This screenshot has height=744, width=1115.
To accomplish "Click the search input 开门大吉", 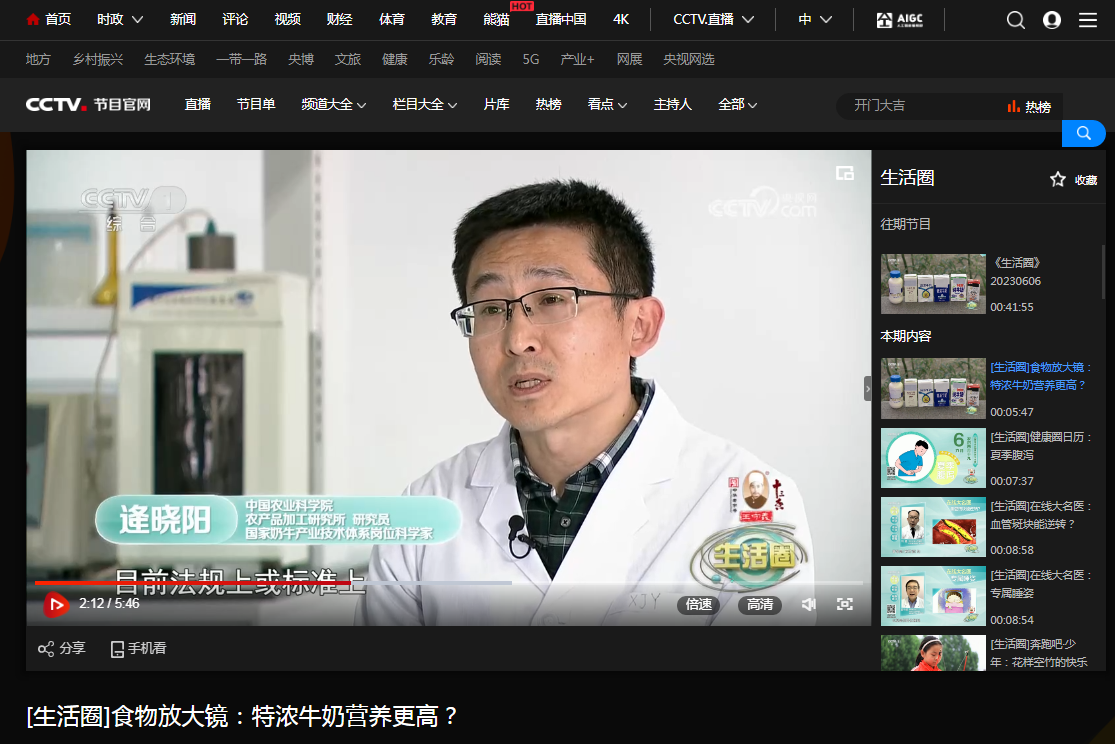I will [x=921, y=106].
